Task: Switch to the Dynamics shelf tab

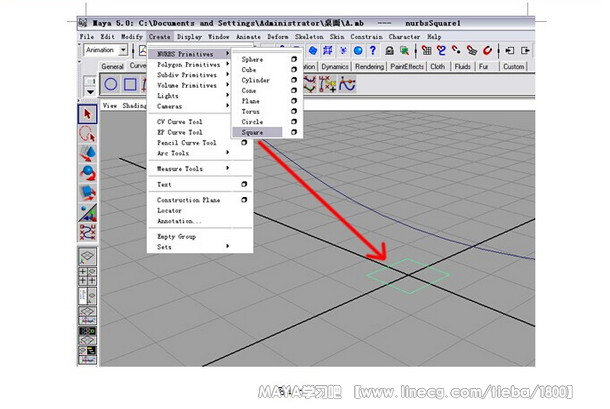Action: pos(335,67)
